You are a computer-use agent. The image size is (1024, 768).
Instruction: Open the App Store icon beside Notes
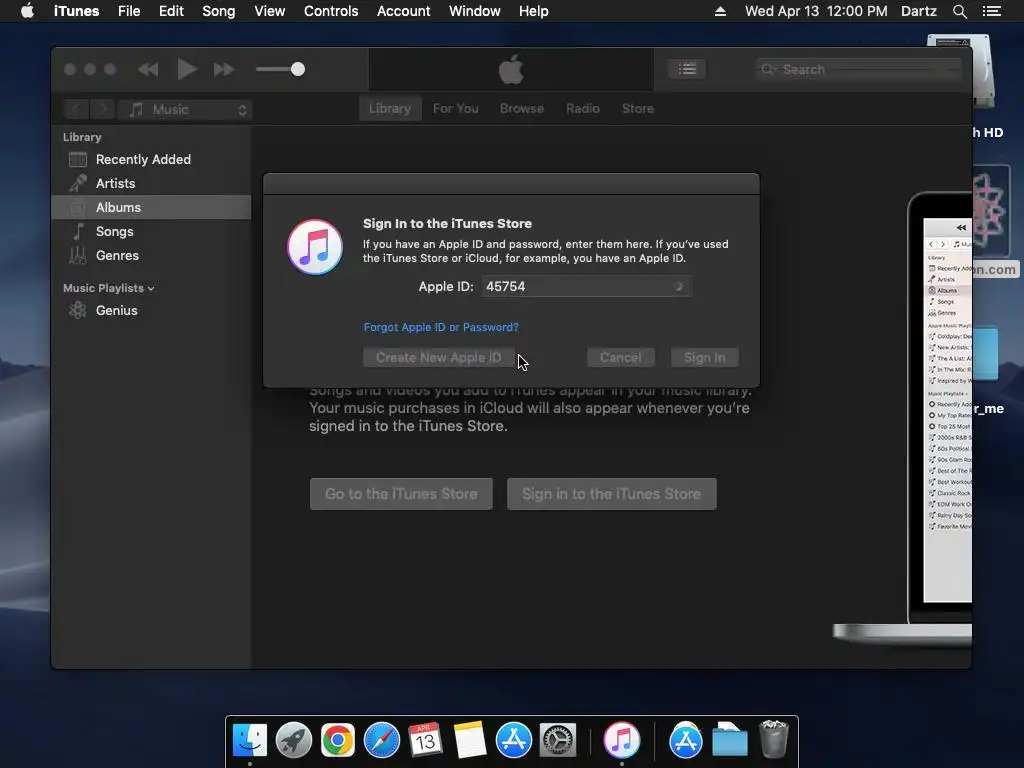[x=513, y=740]
